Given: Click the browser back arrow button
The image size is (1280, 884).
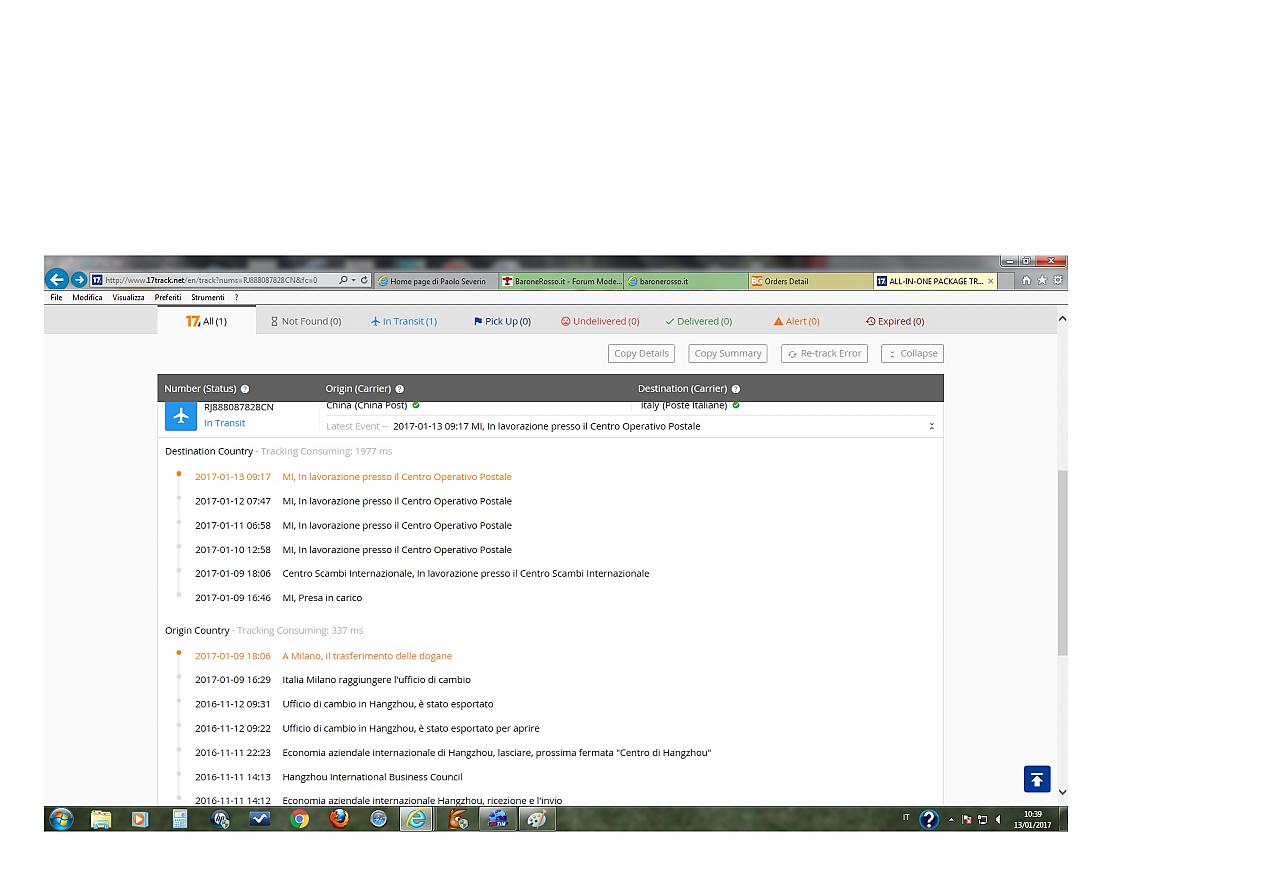Looking at the screenshot, I should click(57, 280).
